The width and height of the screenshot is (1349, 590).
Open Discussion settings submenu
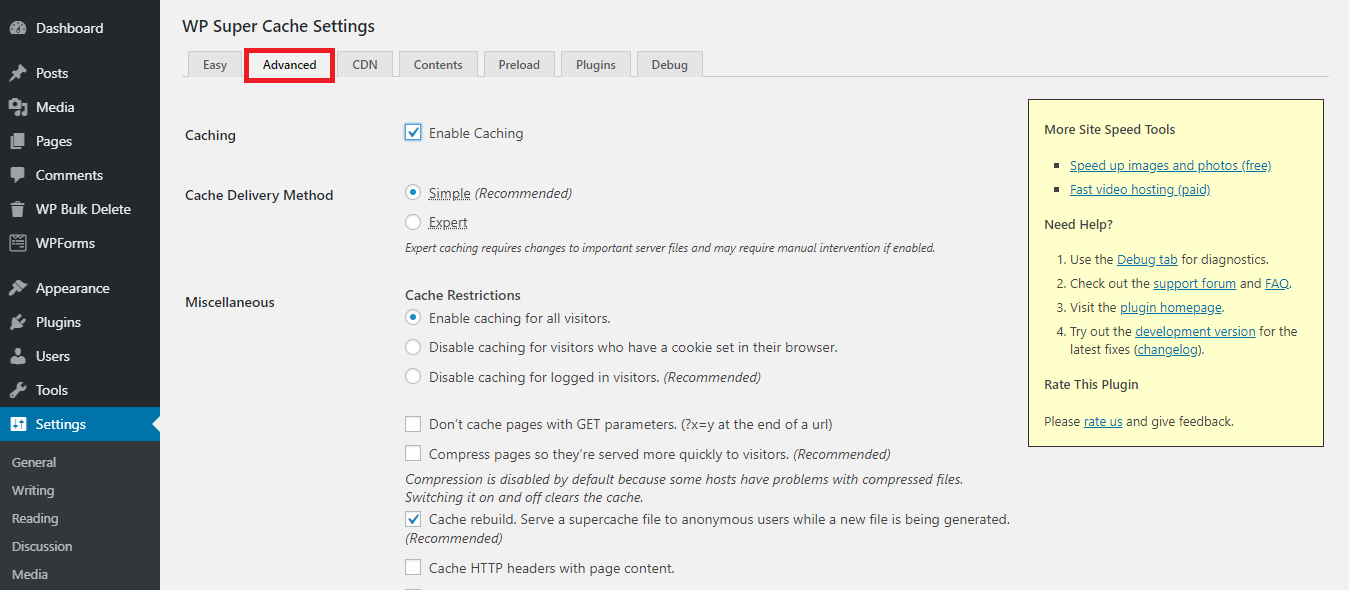tap(42, 546)
